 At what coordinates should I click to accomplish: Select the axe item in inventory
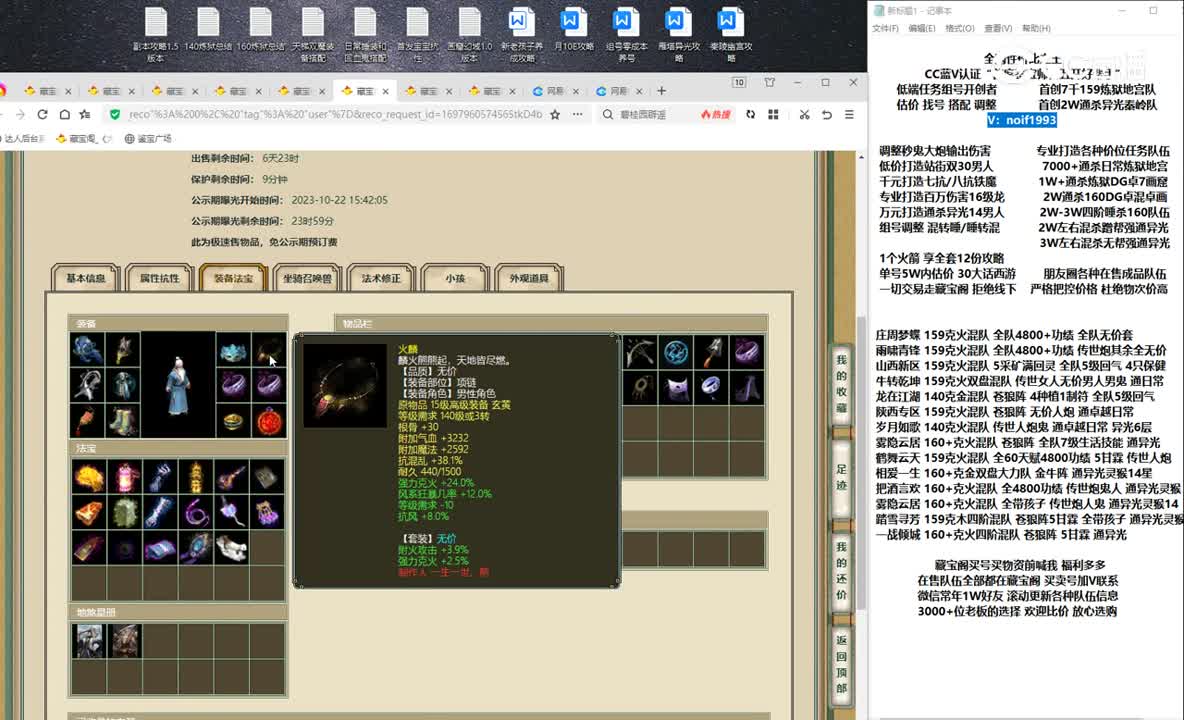point(711,352)
